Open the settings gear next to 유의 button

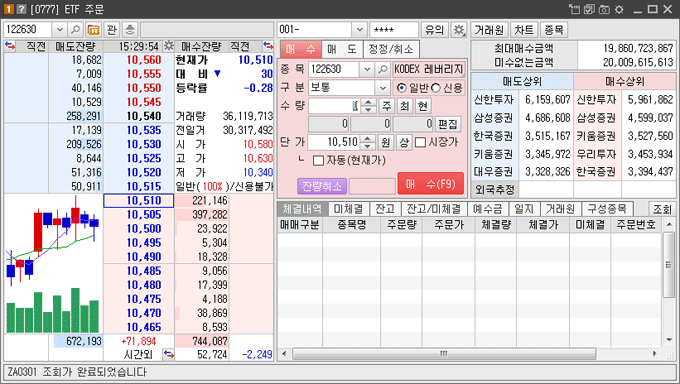tap(458, 30)
